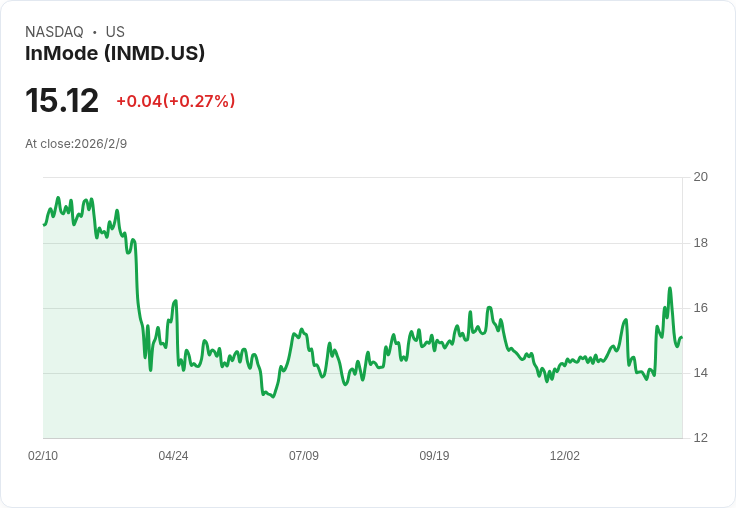This screenshot has height=508, width=736.
Task: Click the +0.04(+0.27%) price change
Action: point(176,101)
